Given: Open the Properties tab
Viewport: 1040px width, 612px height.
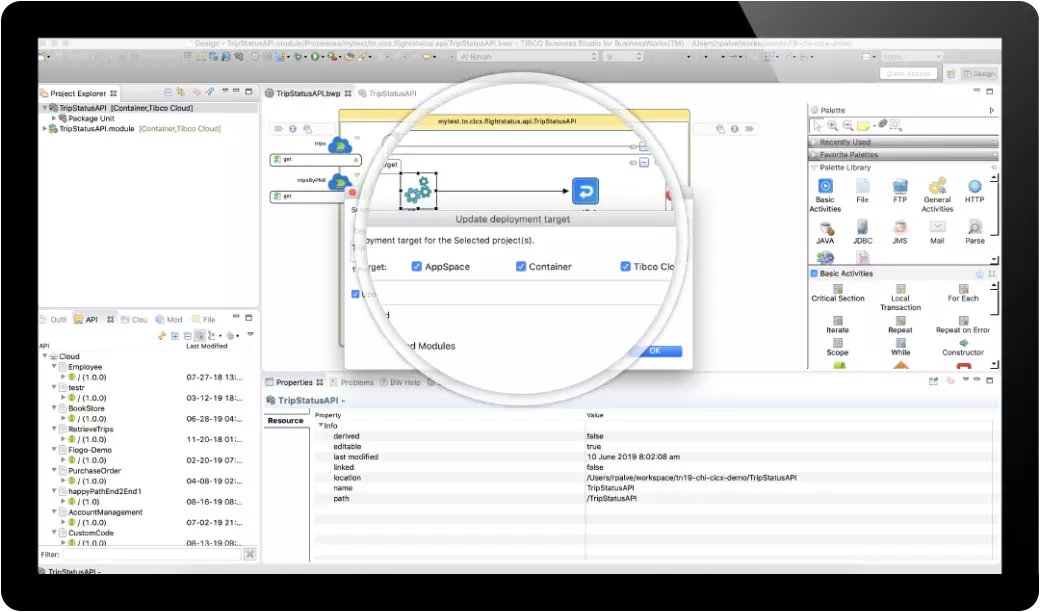Looking at the screenshot, I should 294,383.
